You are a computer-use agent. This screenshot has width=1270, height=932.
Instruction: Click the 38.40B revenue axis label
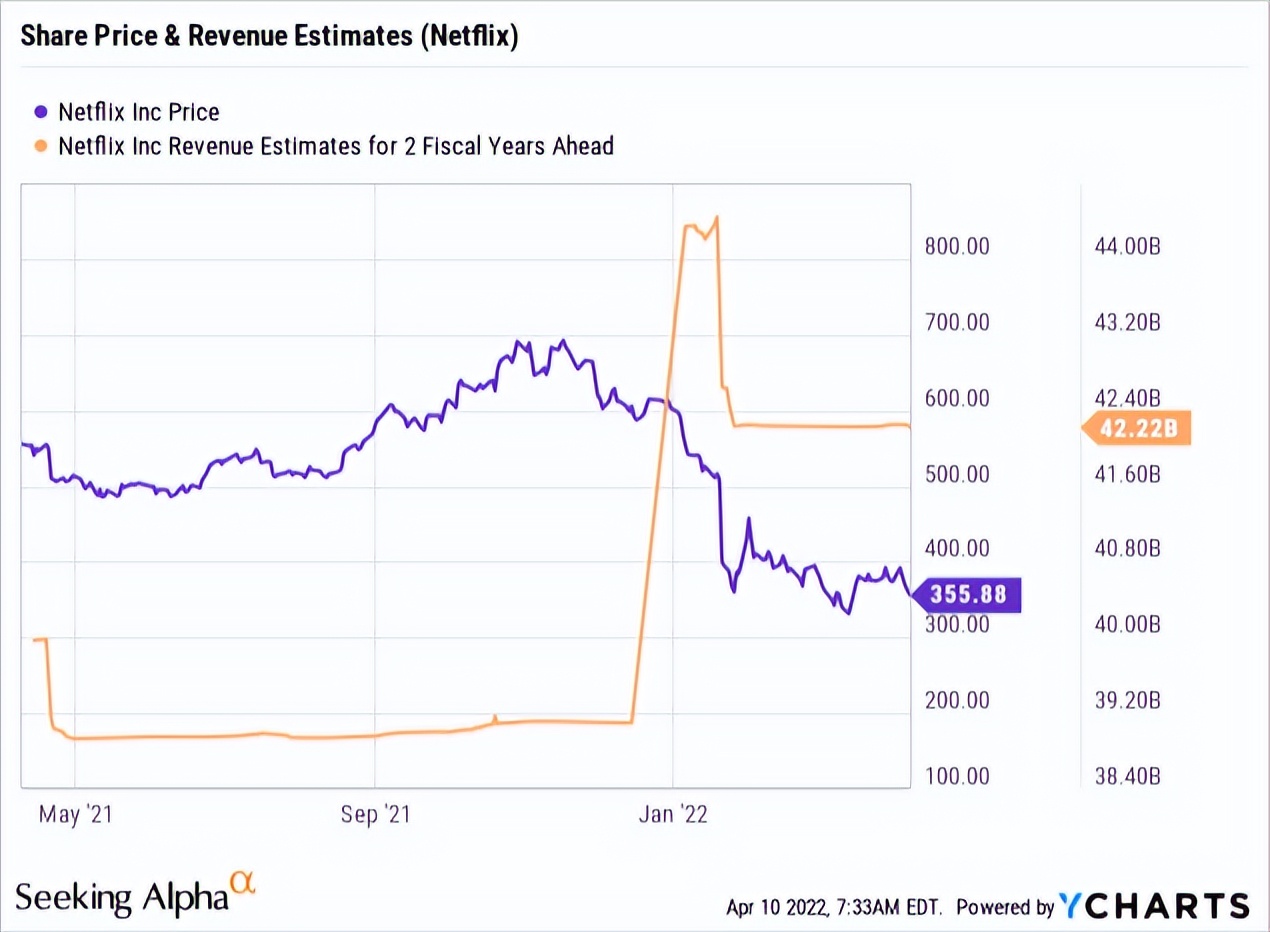[x=1126, y=776]
